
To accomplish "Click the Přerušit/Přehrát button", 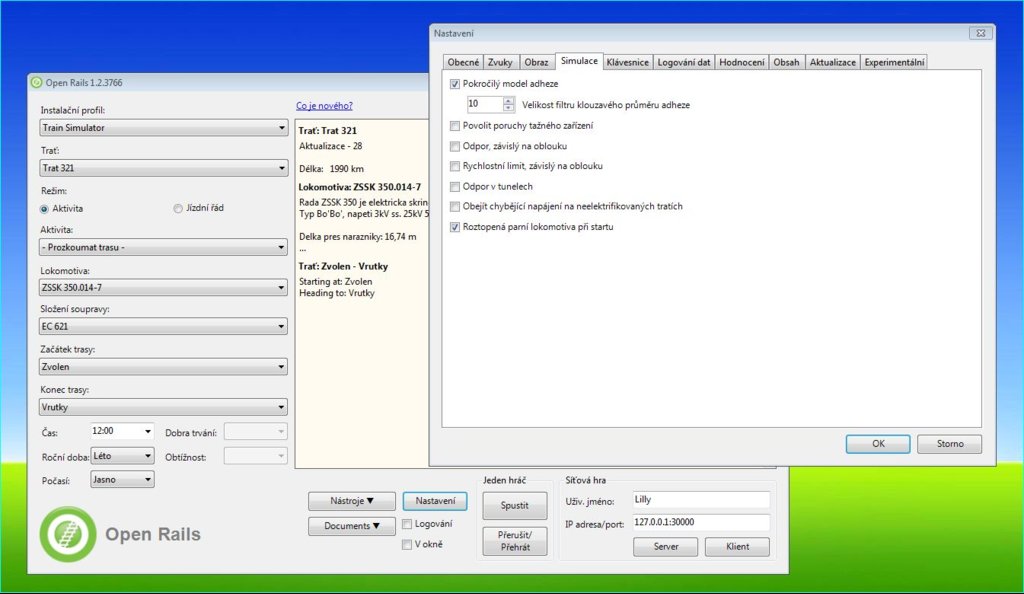I will pyautogui.click(x=515, y=541).
